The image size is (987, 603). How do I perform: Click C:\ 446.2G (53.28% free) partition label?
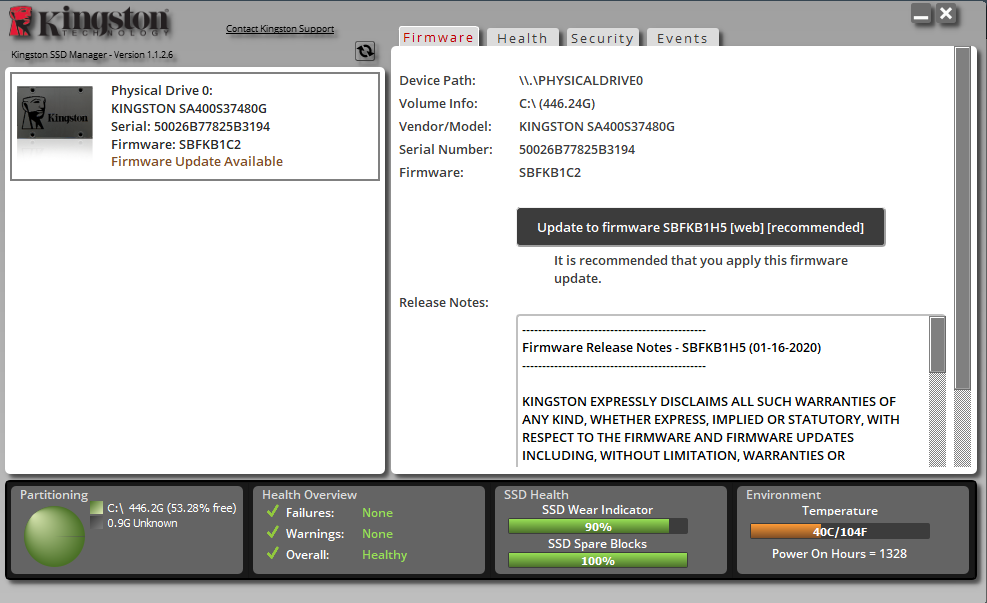click(x=172, y=508)
